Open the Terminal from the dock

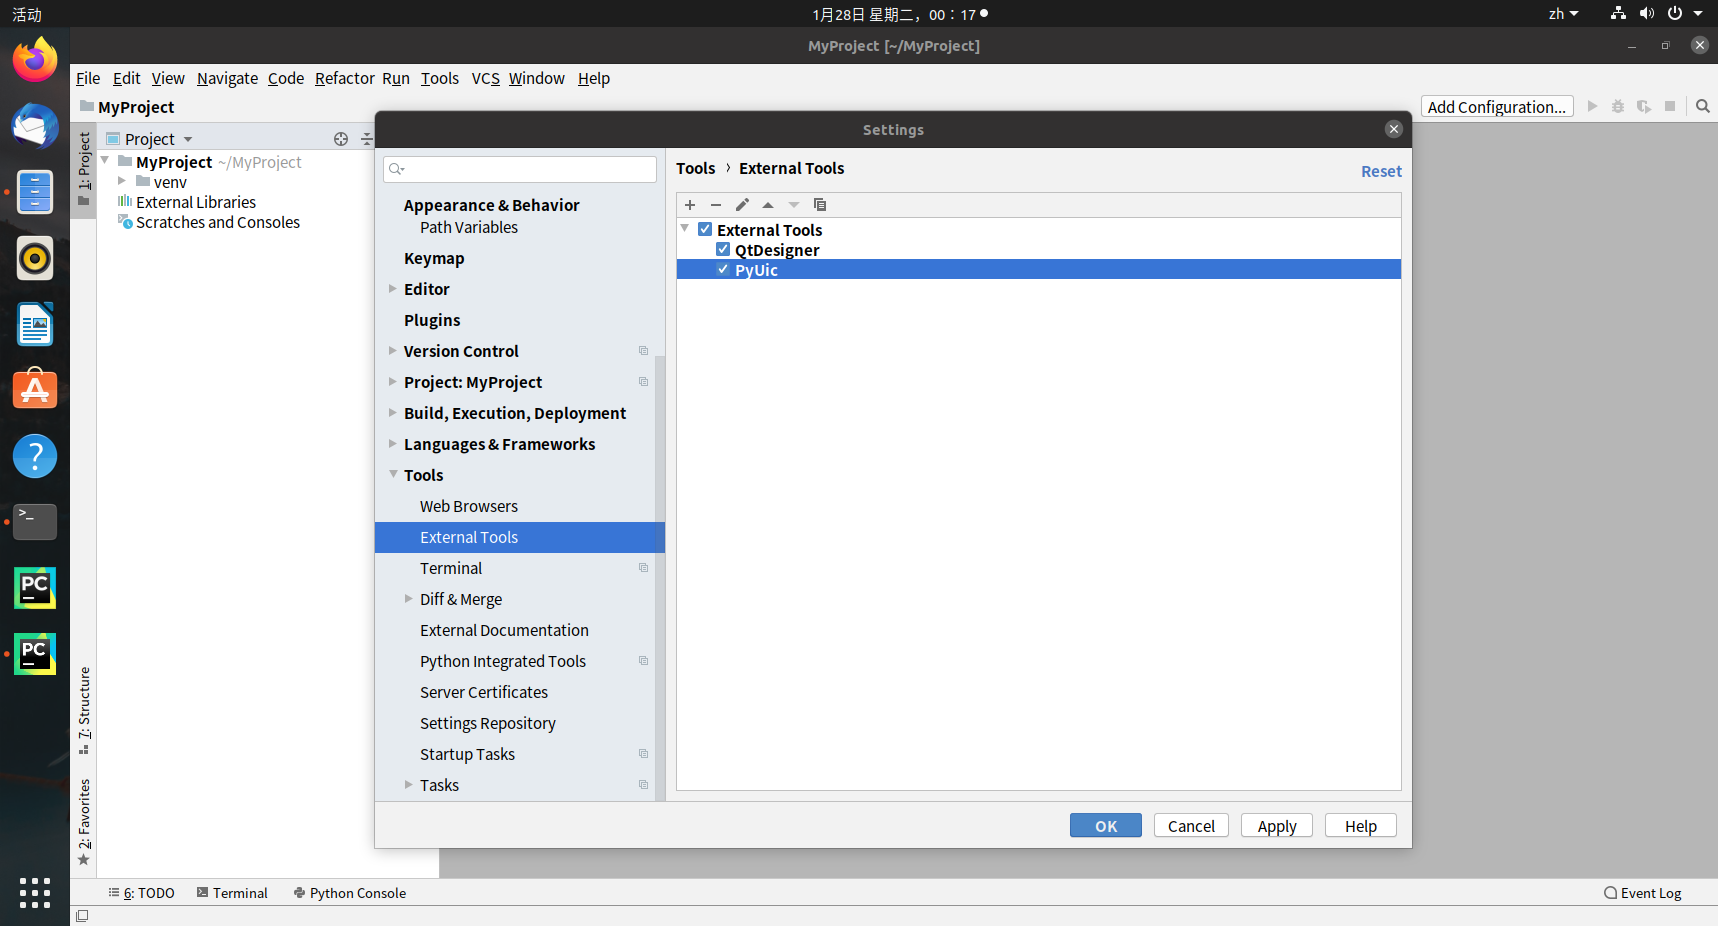pos(35,522)
